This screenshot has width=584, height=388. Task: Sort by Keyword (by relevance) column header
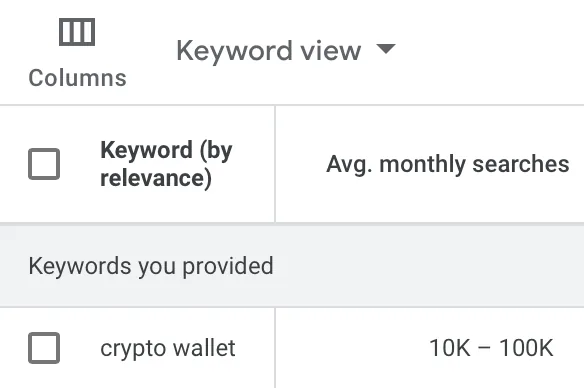[166, 164]
